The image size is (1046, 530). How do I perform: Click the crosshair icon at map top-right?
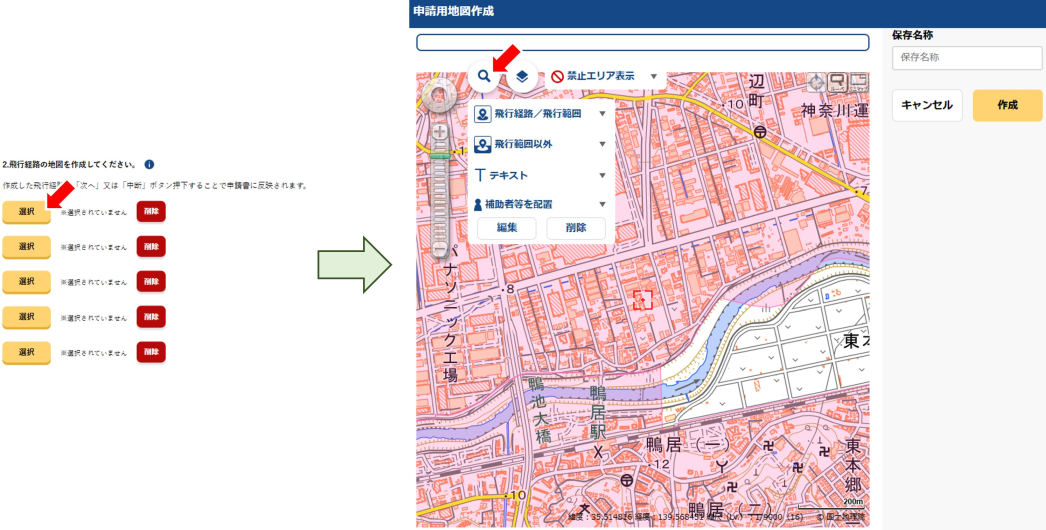click(x=816, y=82)
